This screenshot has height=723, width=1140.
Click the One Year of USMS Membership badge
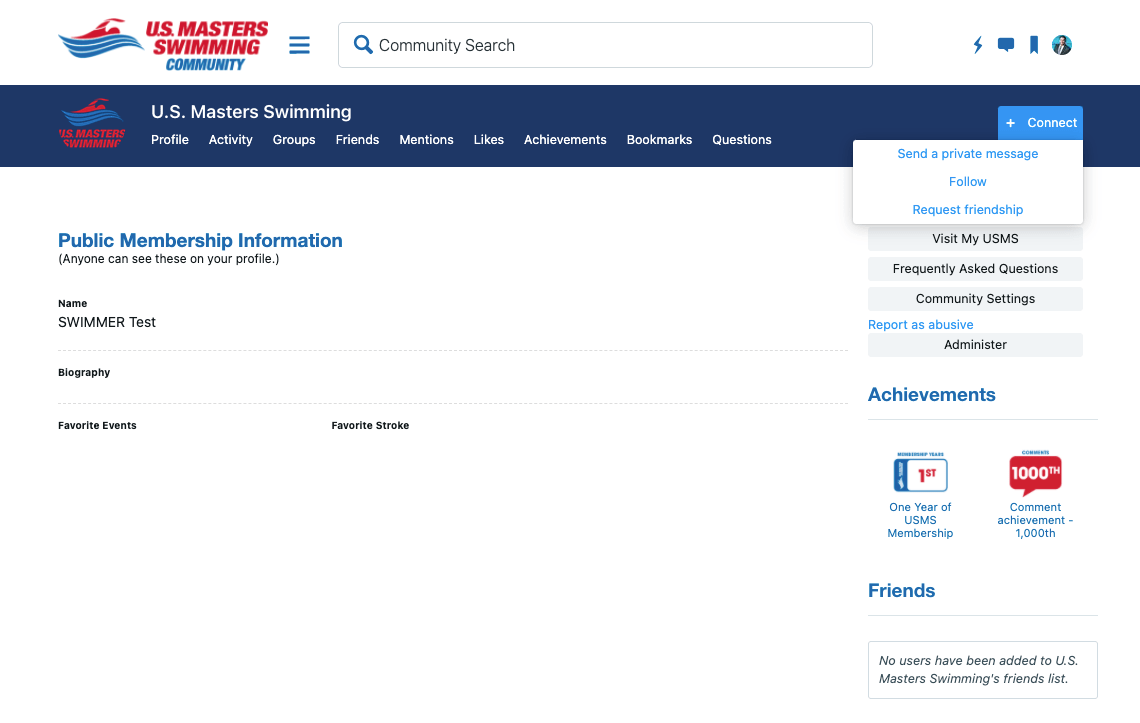coord(920,473)
